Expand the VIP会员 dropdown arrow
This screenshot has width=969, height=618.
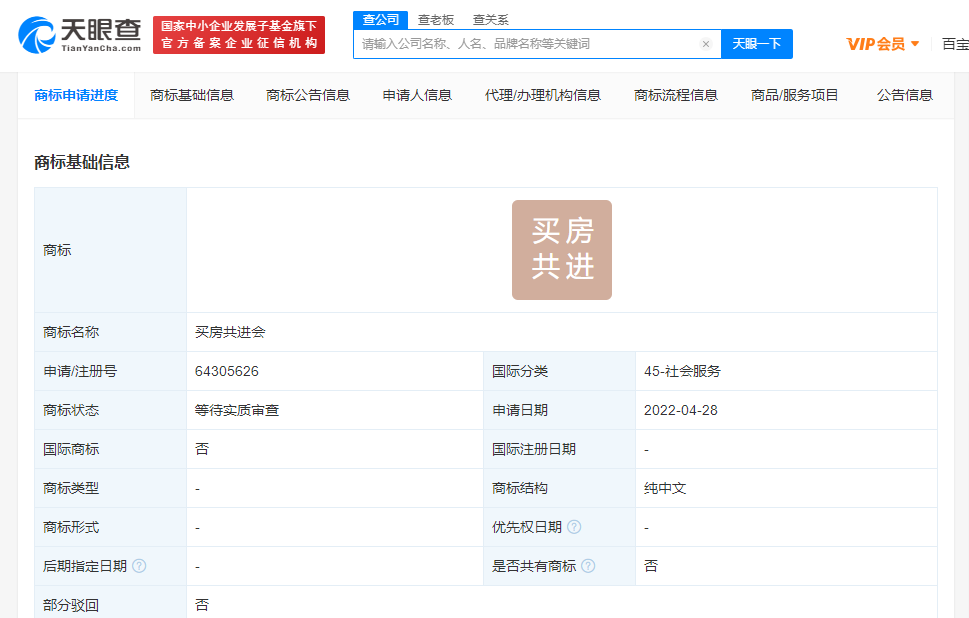pyautogui.click(x=915, y=44)
